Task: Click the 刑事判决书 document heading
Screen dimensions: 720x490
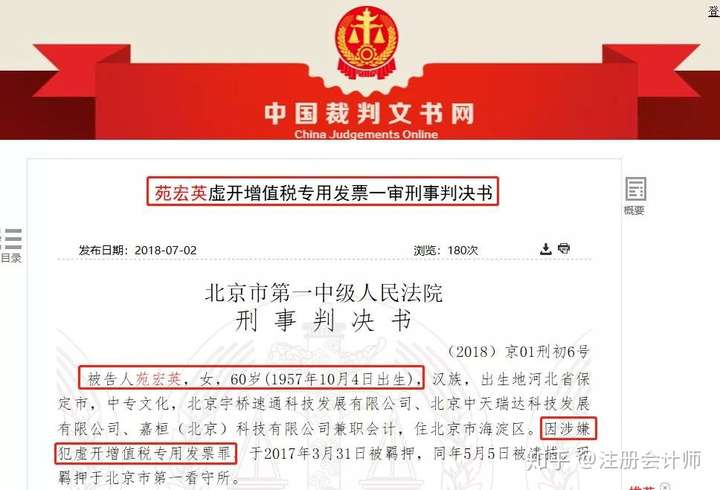Action: (324, 320)
